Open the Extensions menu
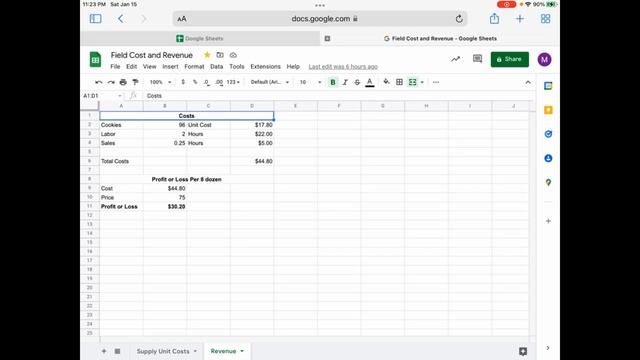This screenshot has height=360, width=640. click(x=265, y=67)
